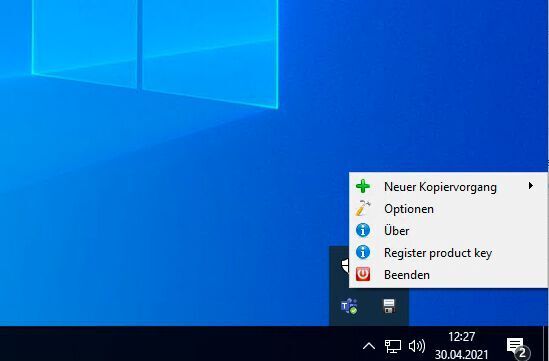Click the floppy disk copy tool tray icon
Viewport: 549px width, 361px height.
(389, 306)
